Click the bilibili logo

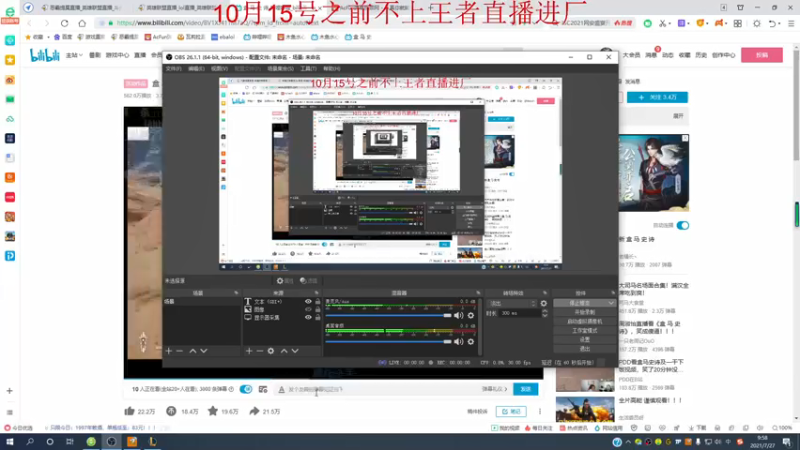point(44,55)
